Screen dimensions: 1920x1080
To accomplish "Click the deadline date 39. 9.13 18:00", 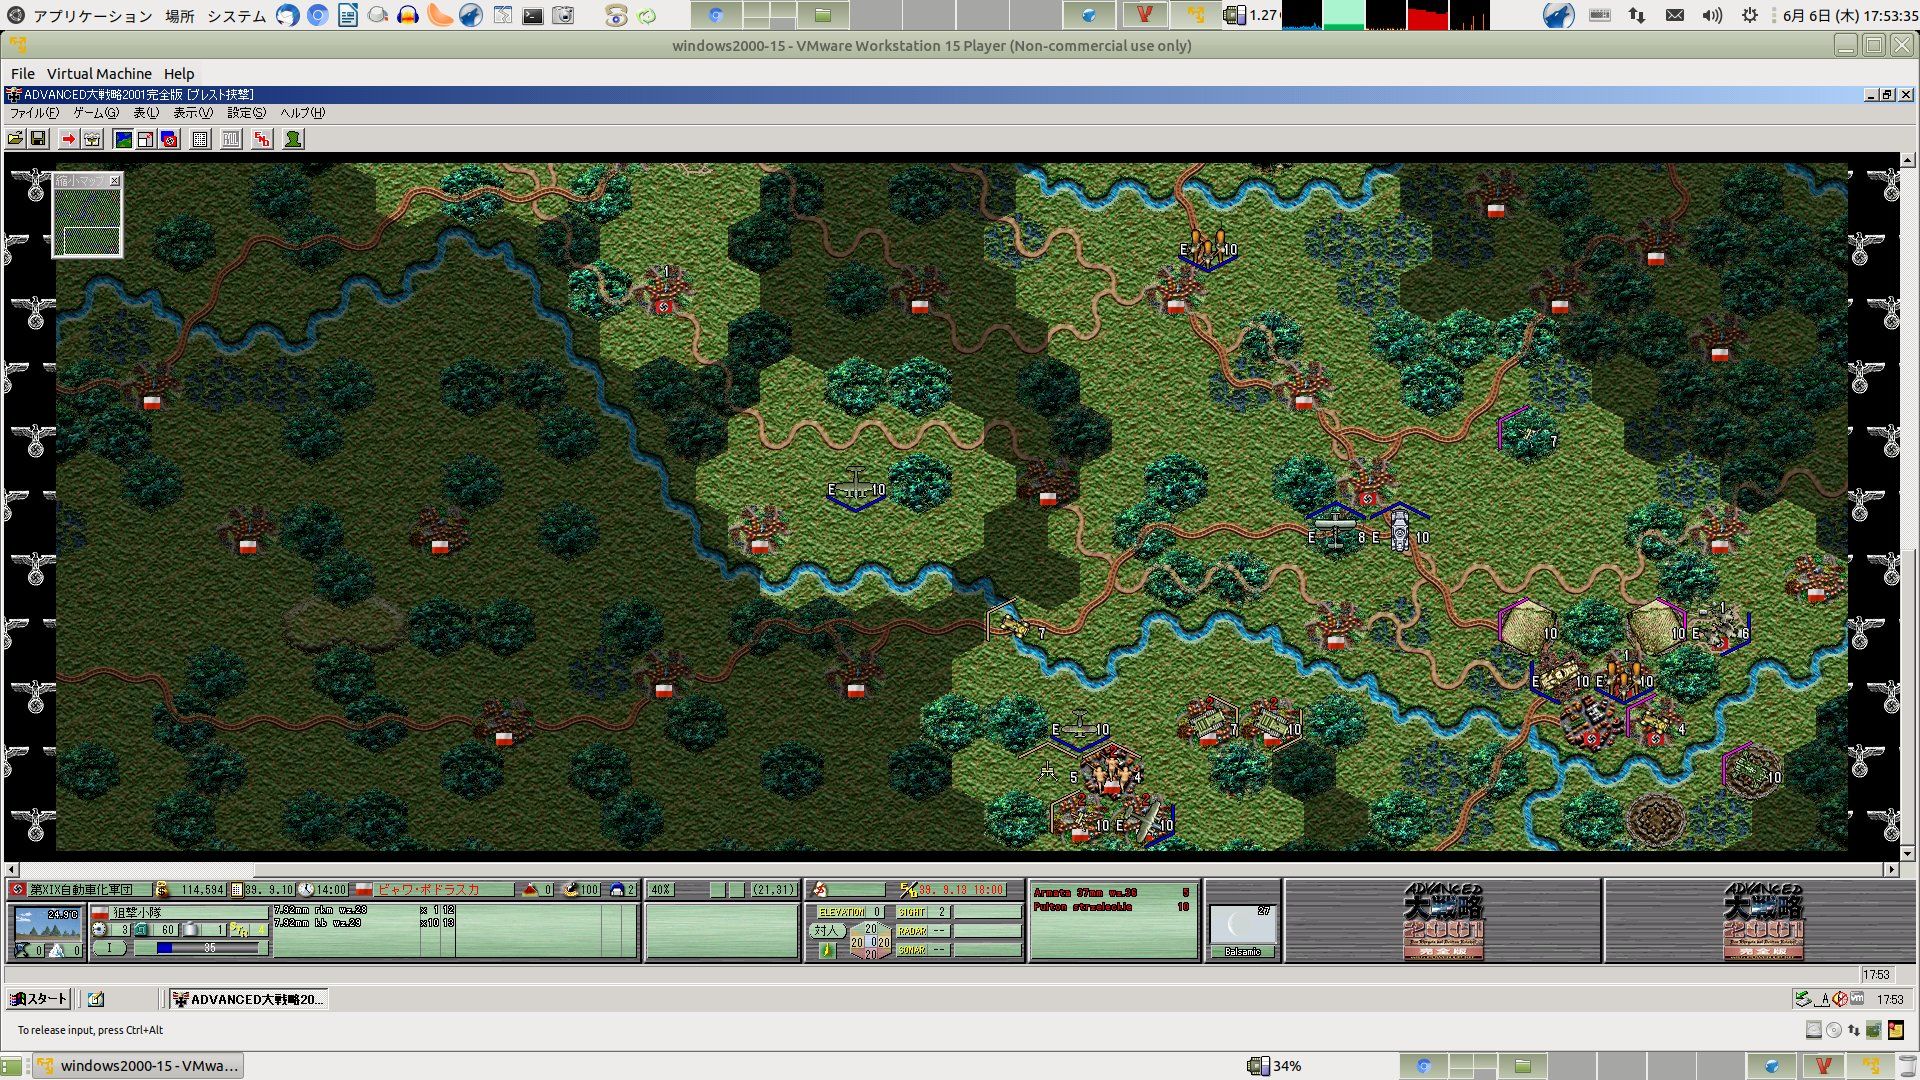I will [x=961, y=890].
